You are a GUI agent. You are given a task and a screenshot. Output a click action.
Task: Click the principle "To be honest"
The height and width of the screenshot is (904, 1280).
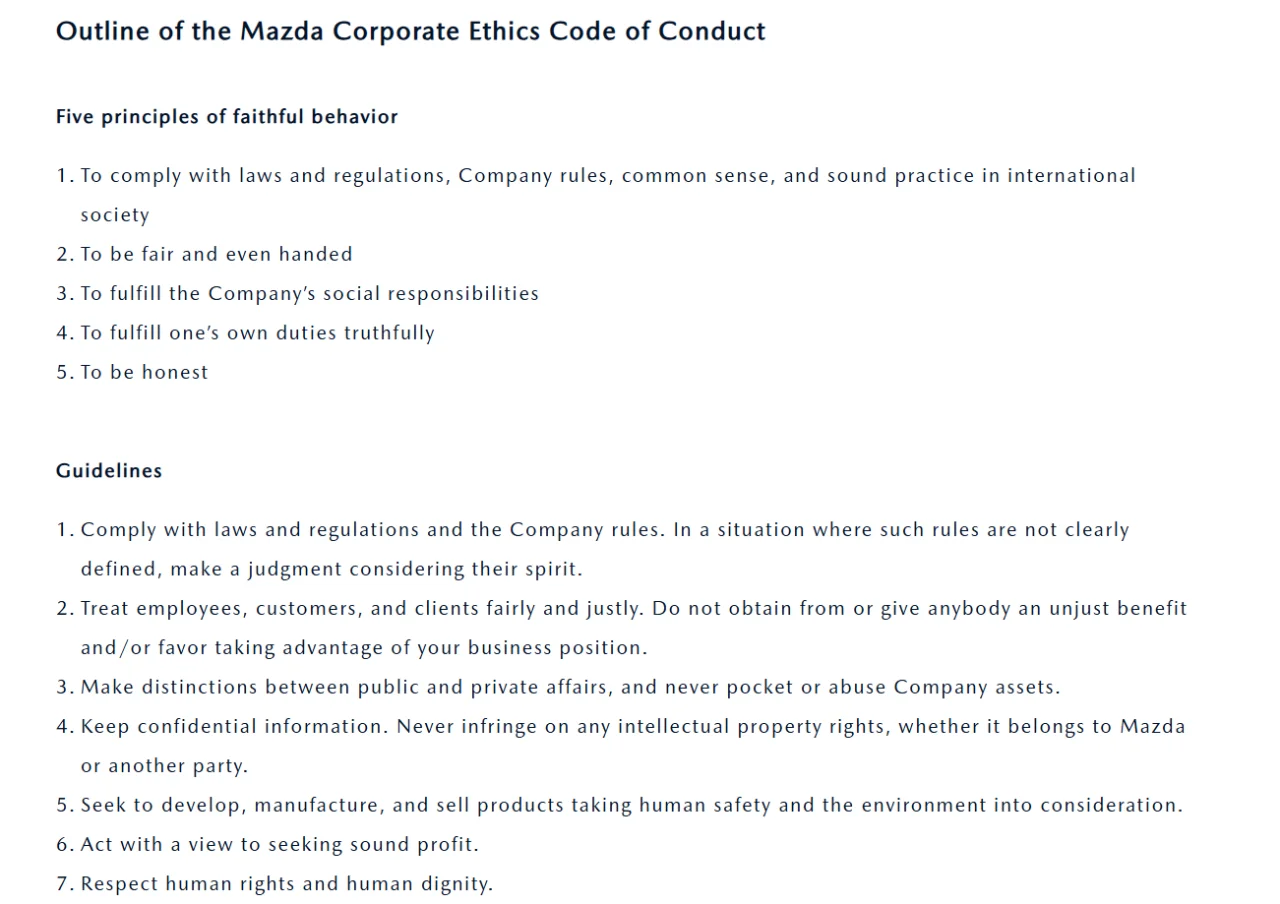click(144, 372)
